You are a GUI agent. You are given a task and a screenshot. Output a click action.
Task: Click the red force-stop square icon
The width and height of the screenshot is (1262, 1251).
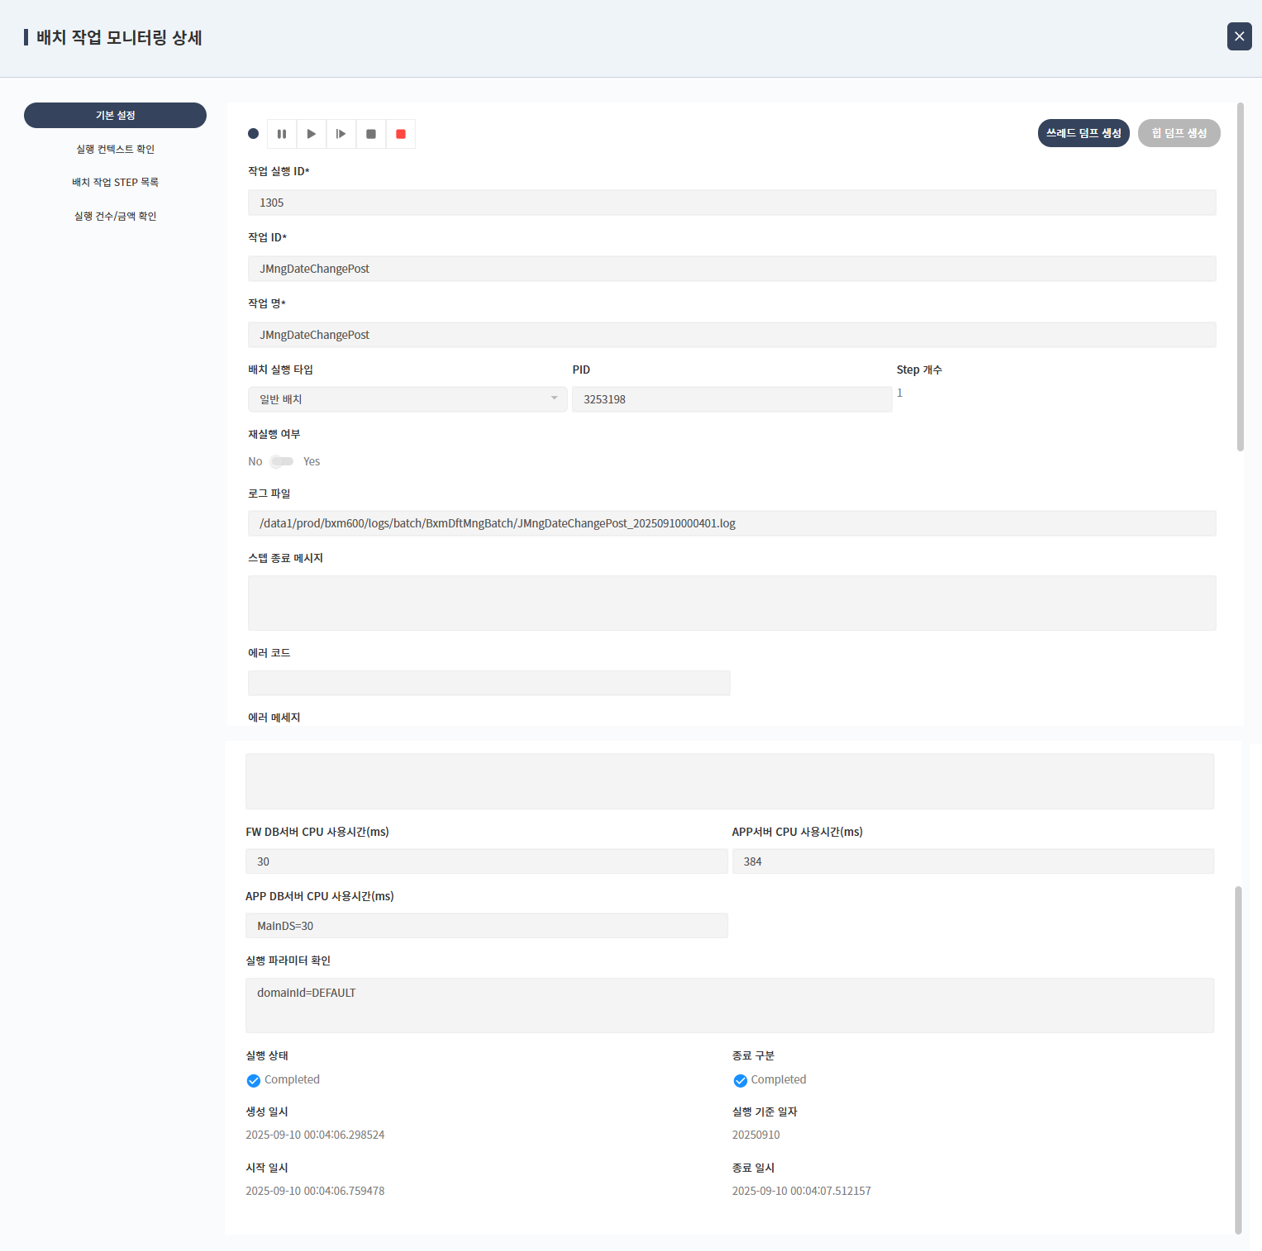pos(401,134)
